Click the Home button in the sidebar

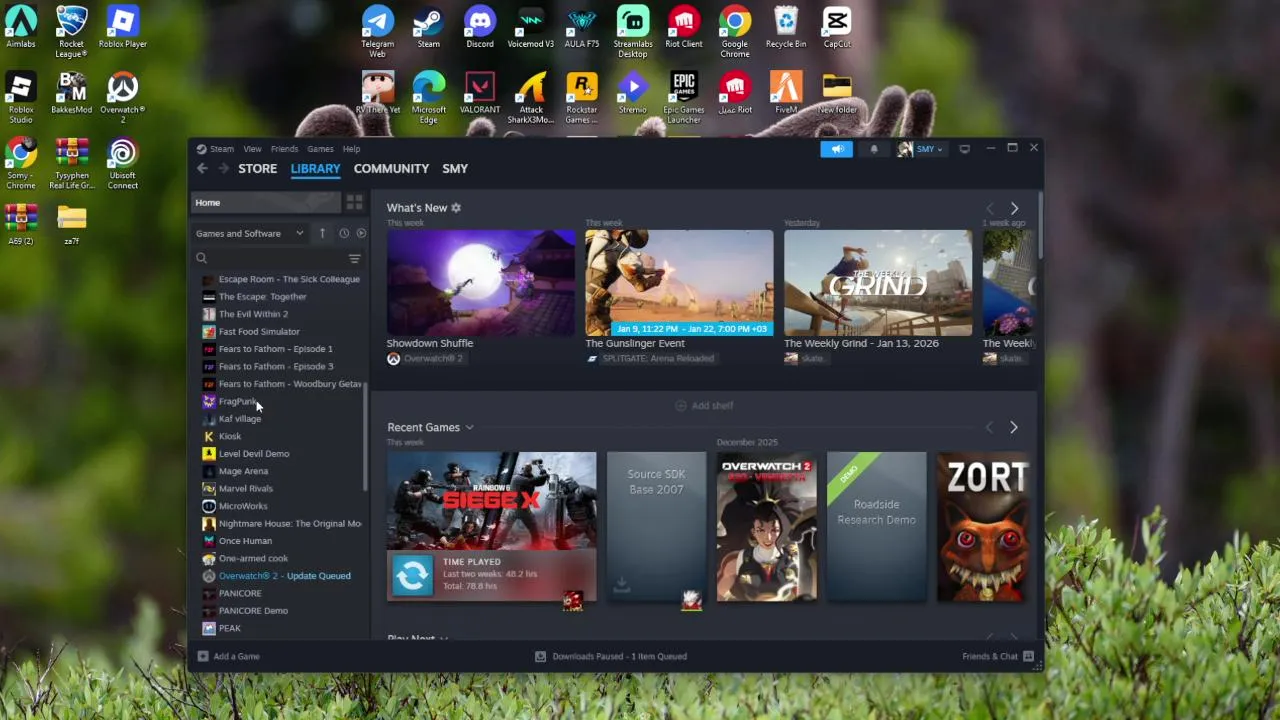click(265, 202)
